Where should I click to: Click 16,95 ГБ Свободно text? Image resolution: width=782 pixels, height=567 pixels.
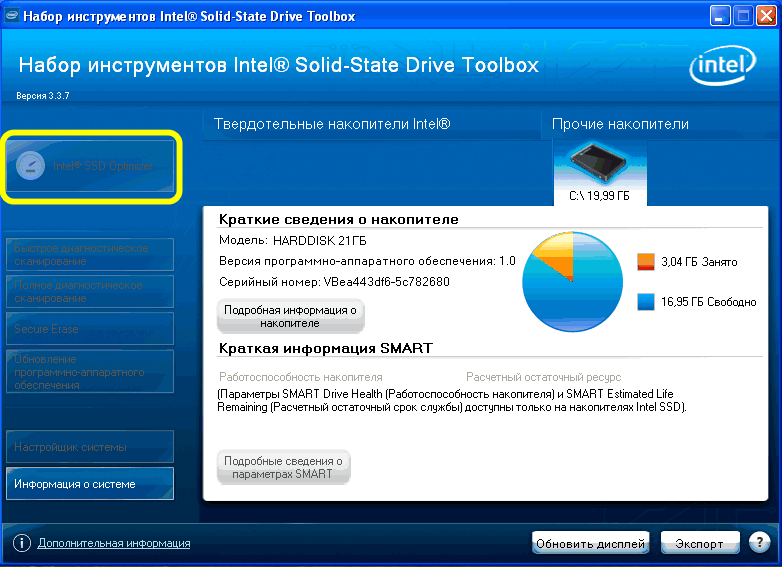pos(709,302)
